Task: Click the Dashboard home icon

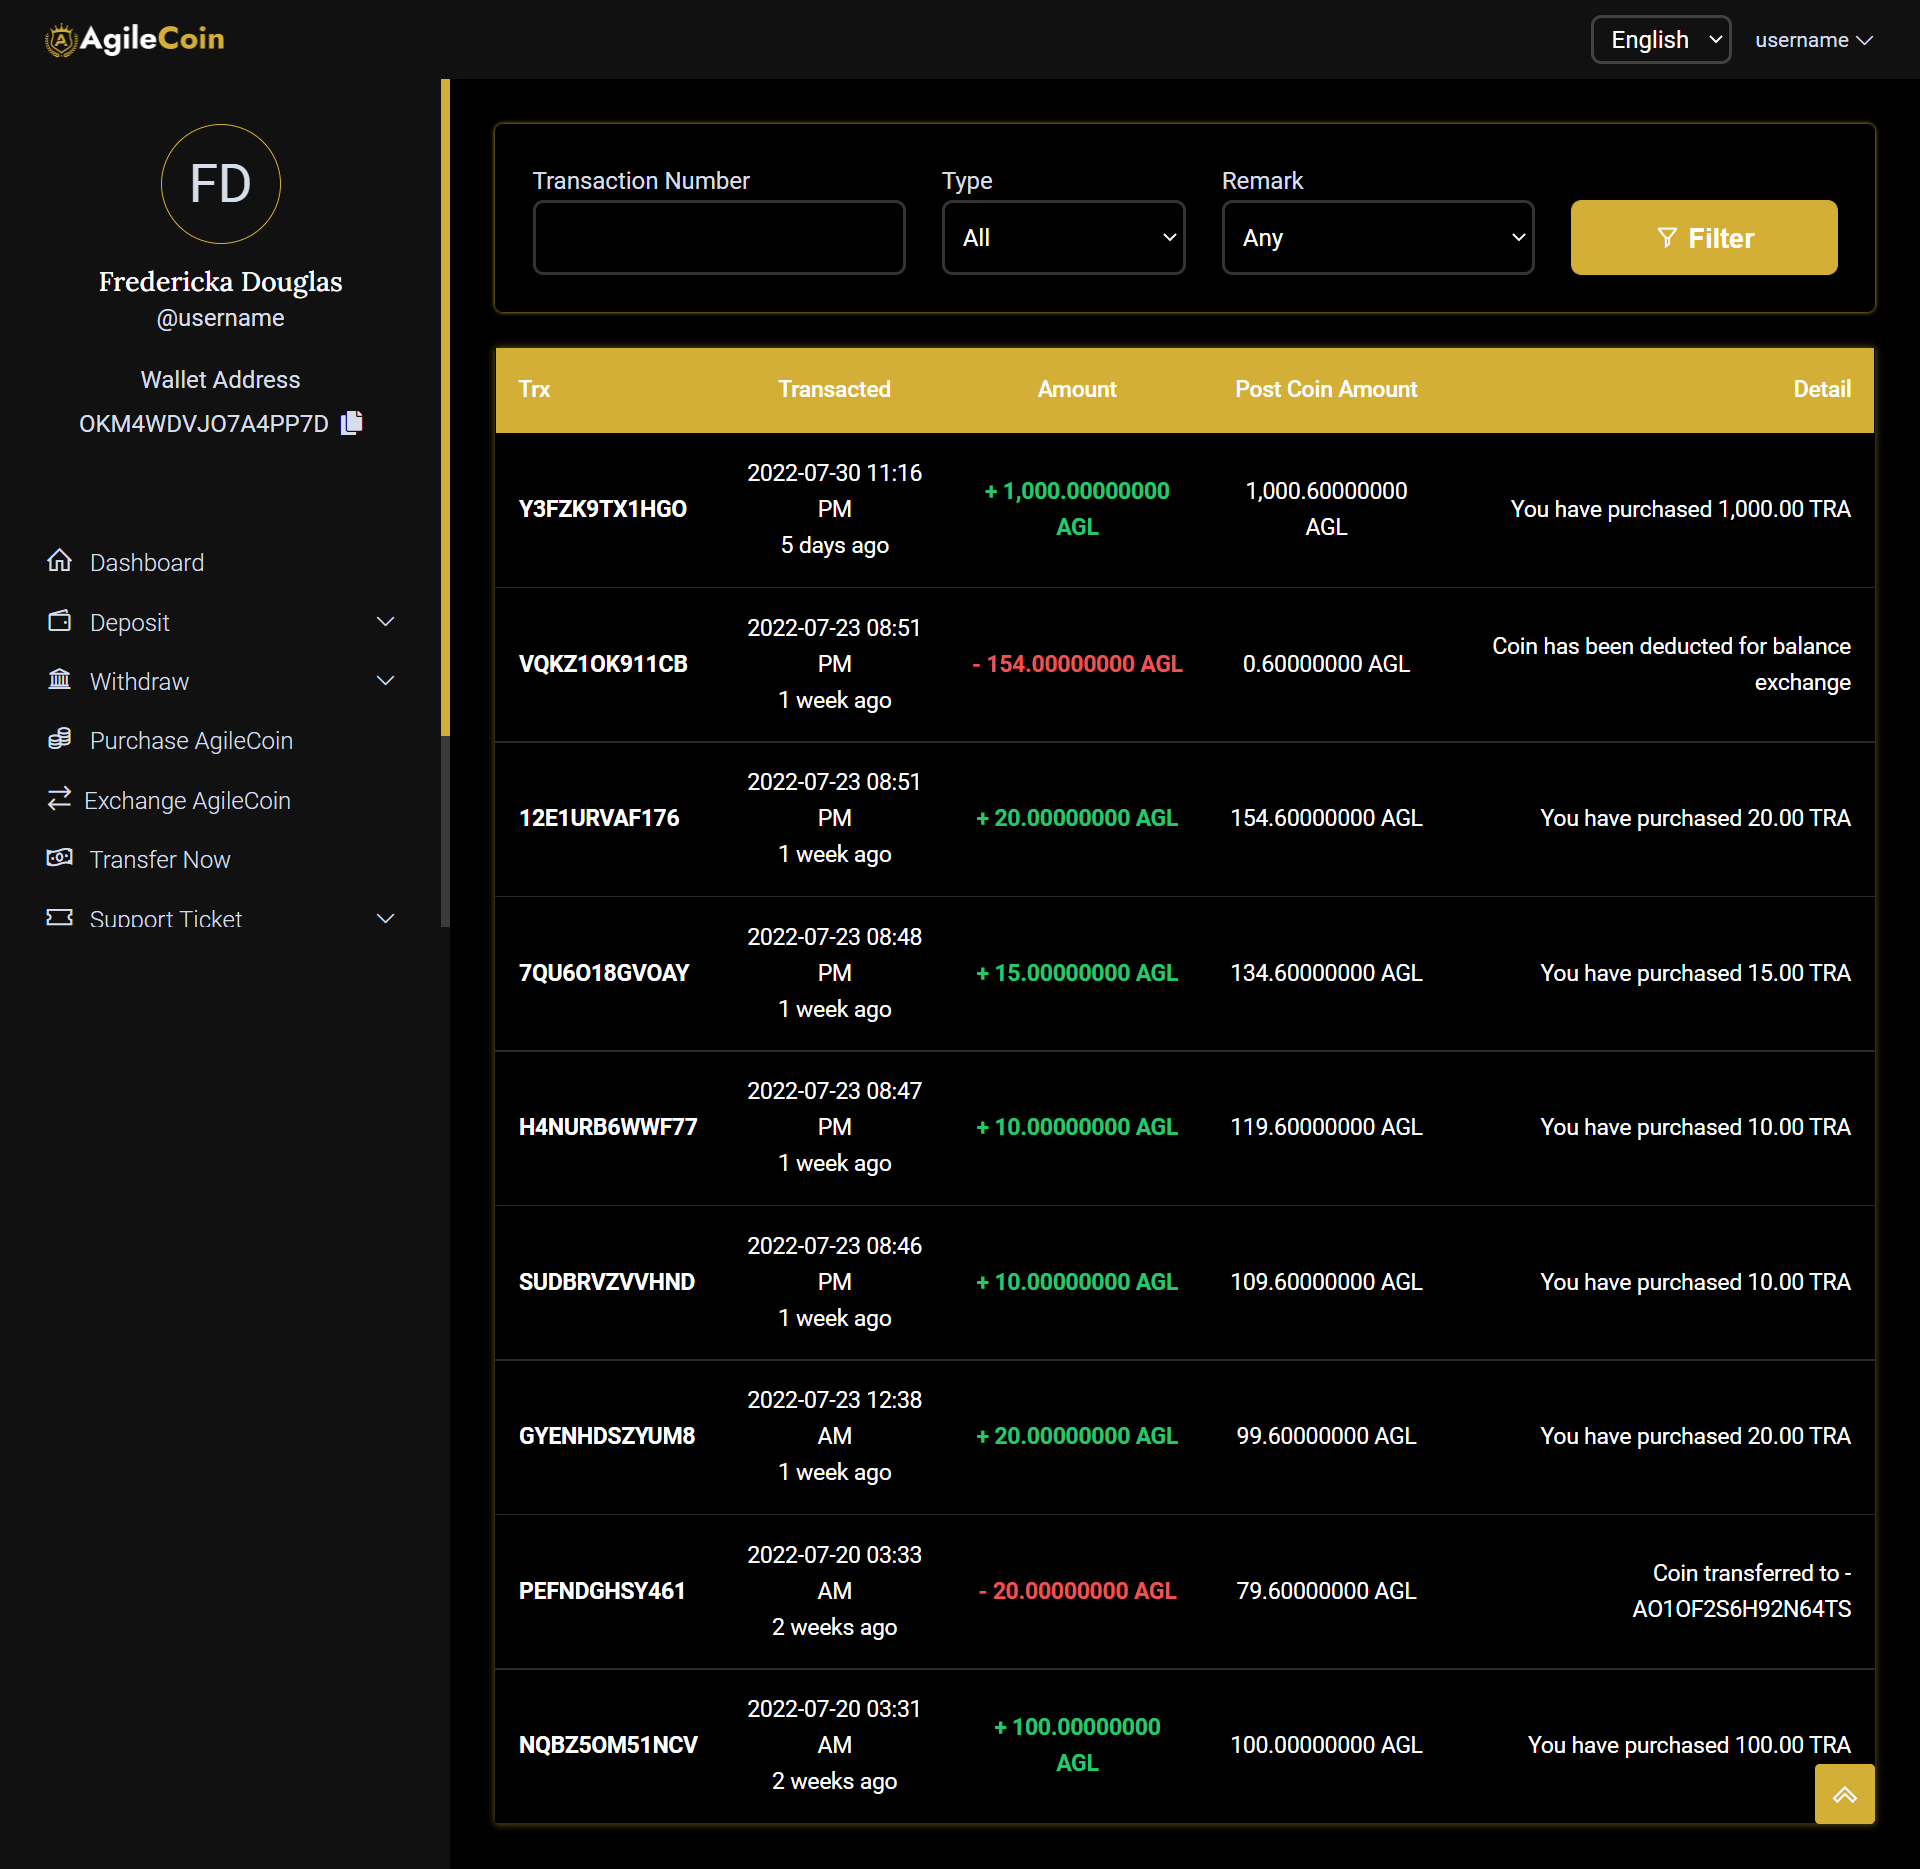Action: pyautogui.click(x=60, y=561)
